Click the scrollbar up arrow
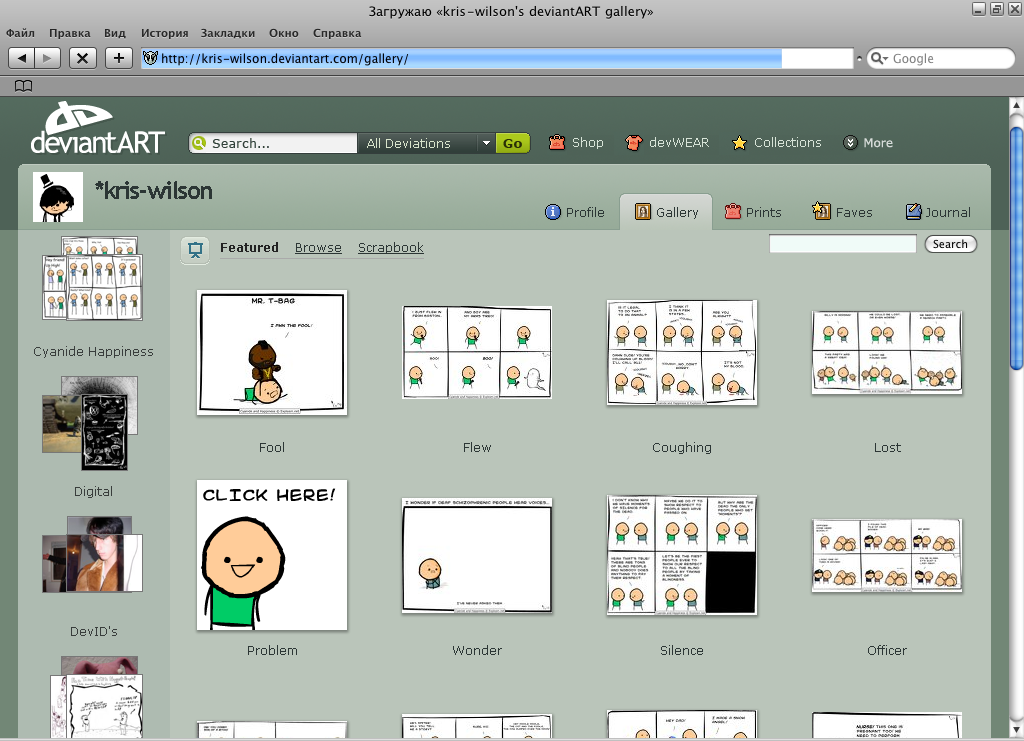The height and width of the screenshot is (741, 1024). point(1016,104)
